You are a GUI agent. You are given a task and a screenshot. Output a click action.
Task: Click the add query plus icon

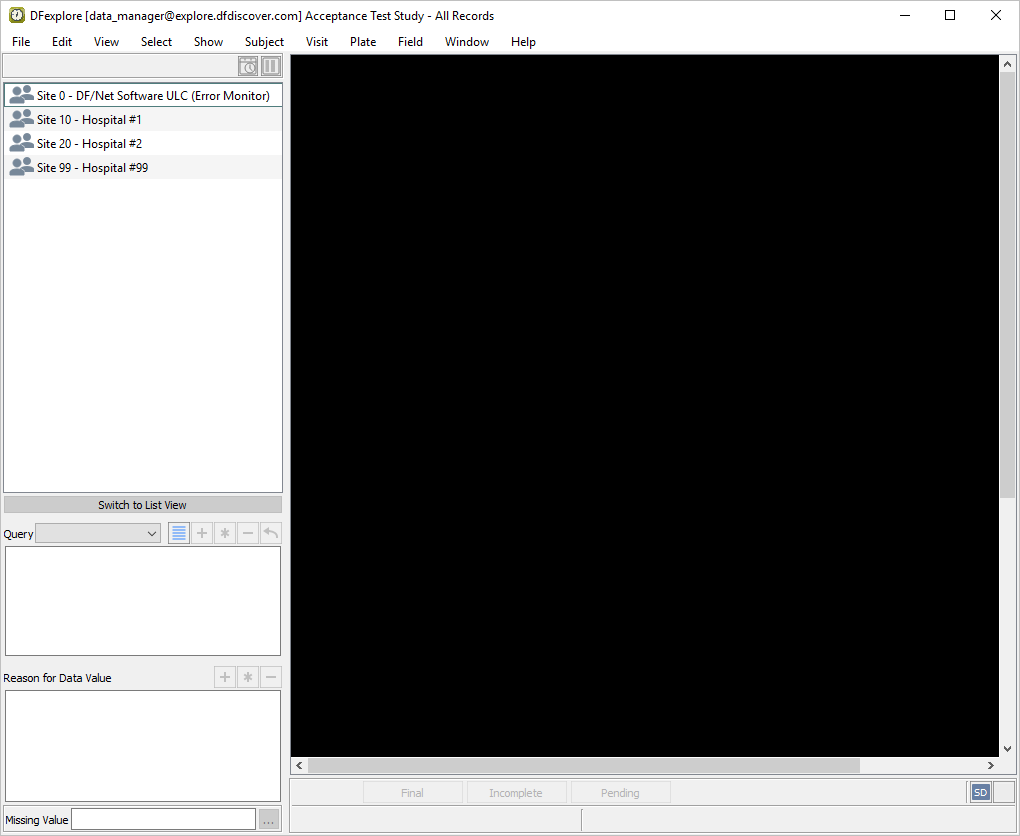tap(202, 534)
